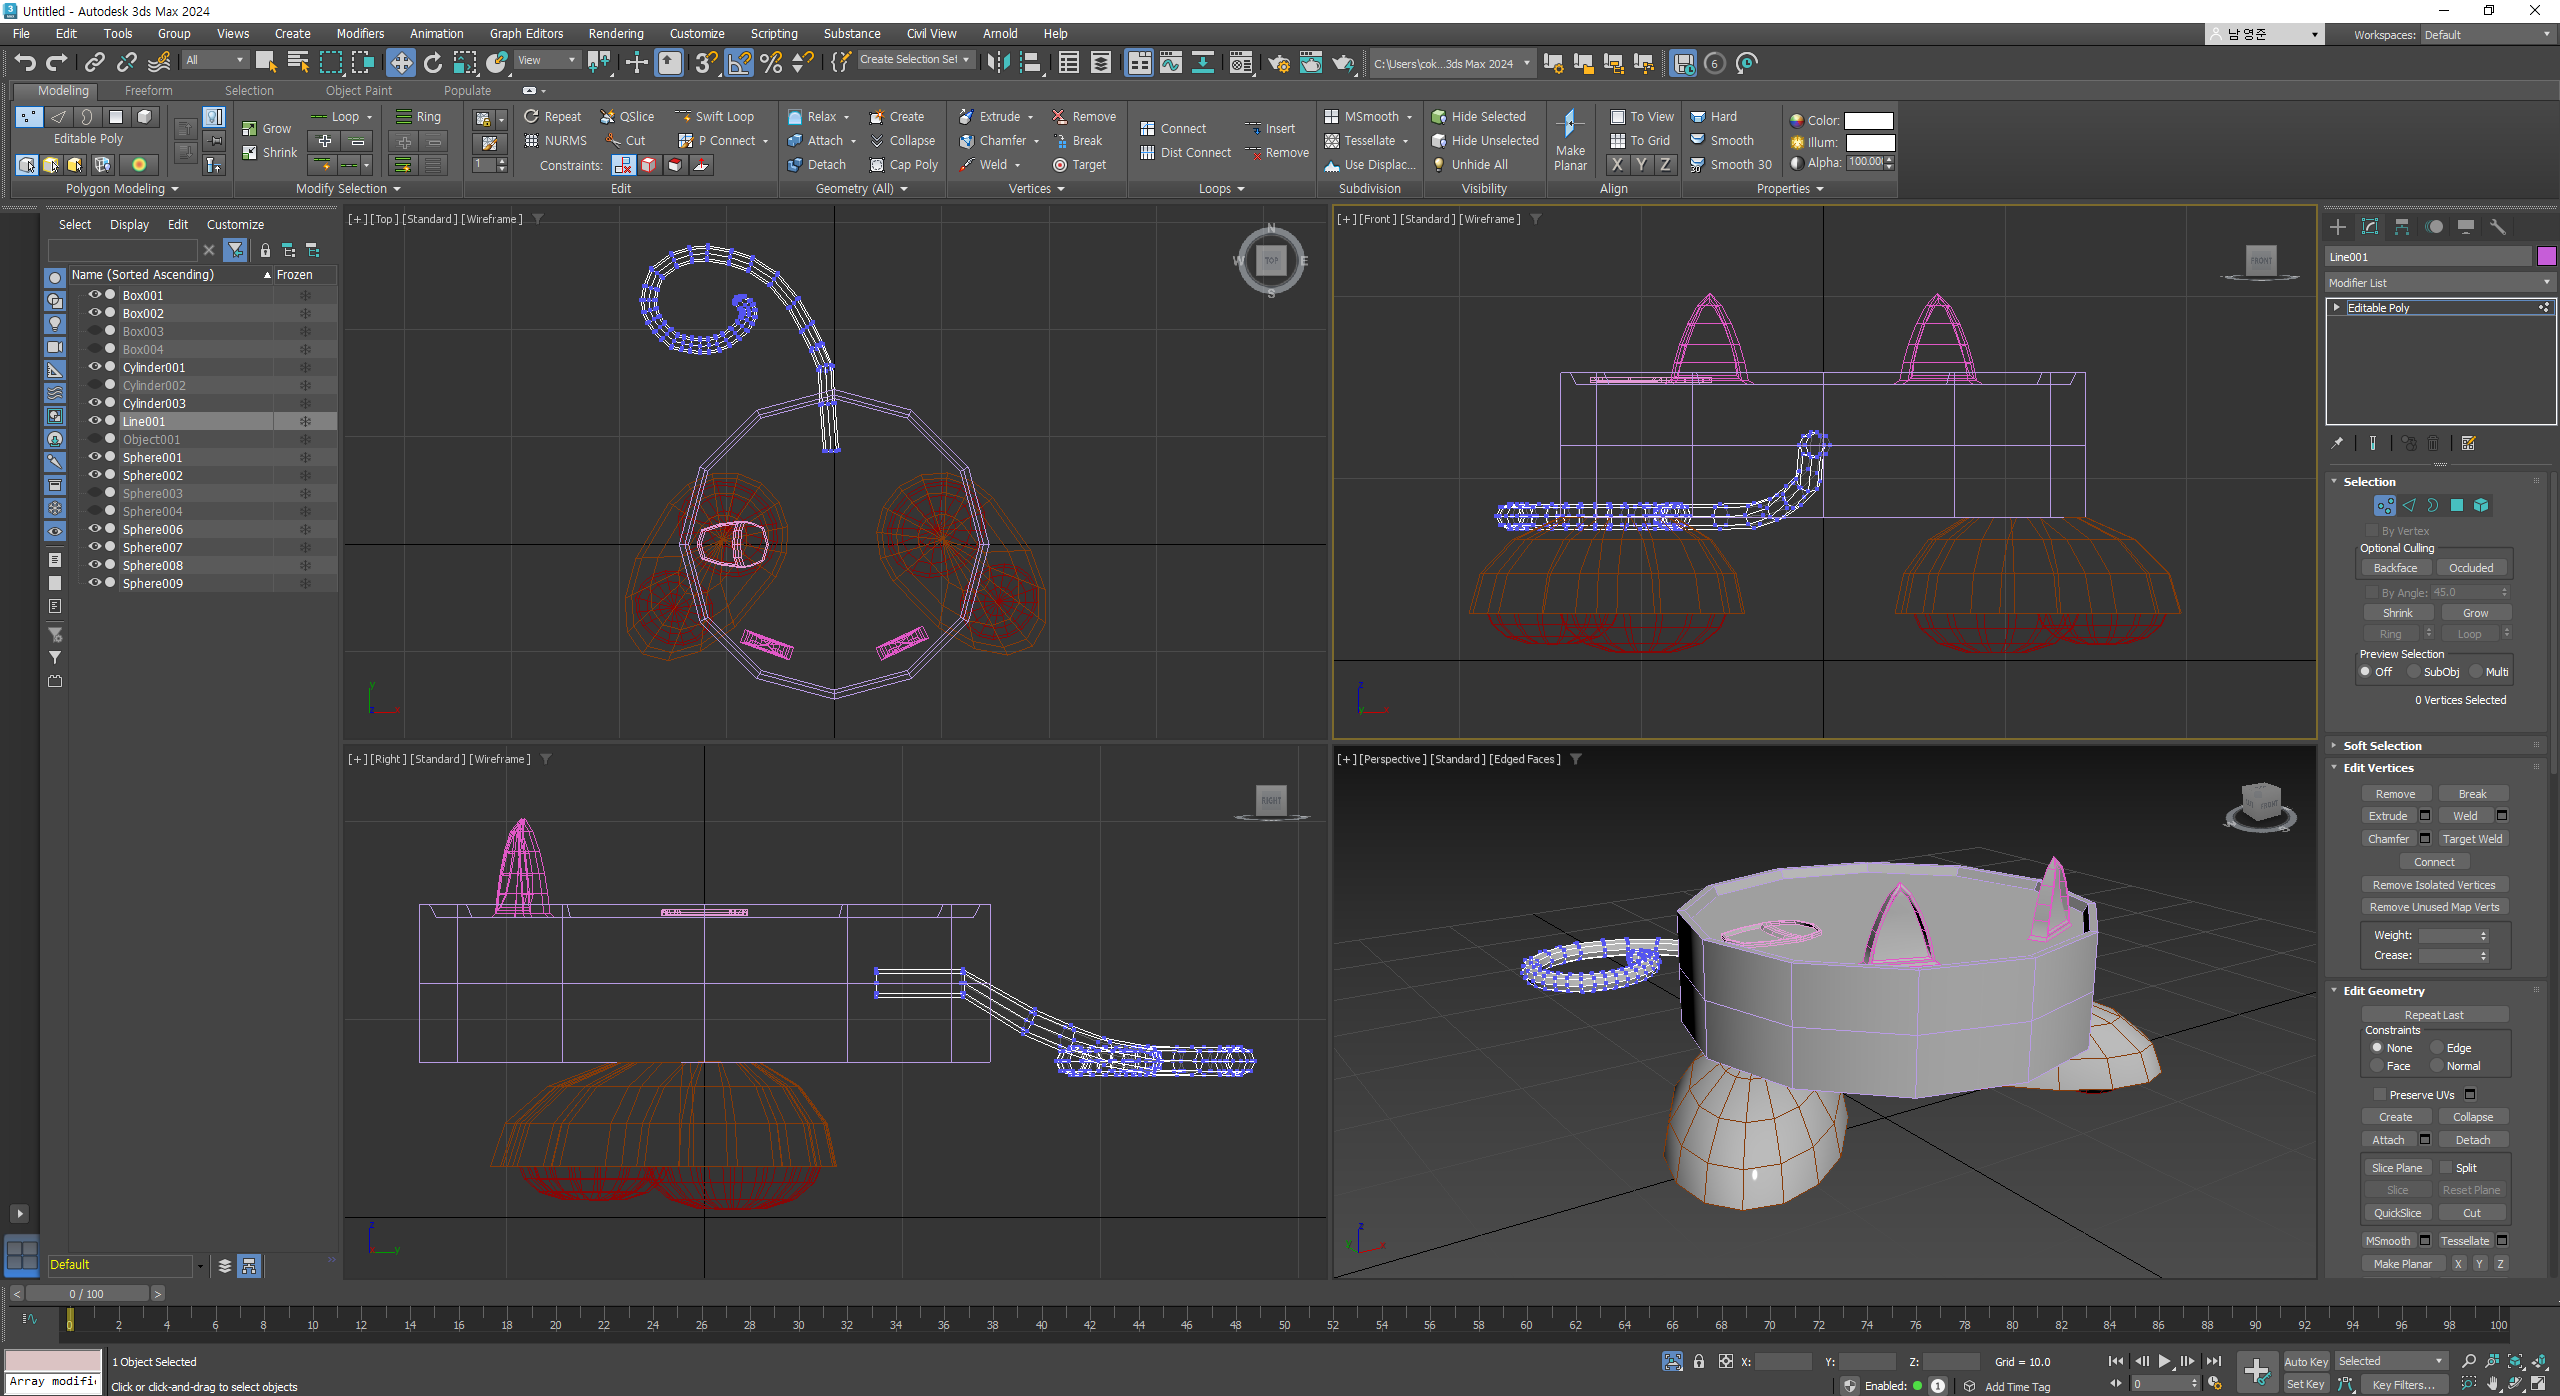Toggle Percent Snap icon
Screen dimensions: 2560x1396
coord(771,63)
